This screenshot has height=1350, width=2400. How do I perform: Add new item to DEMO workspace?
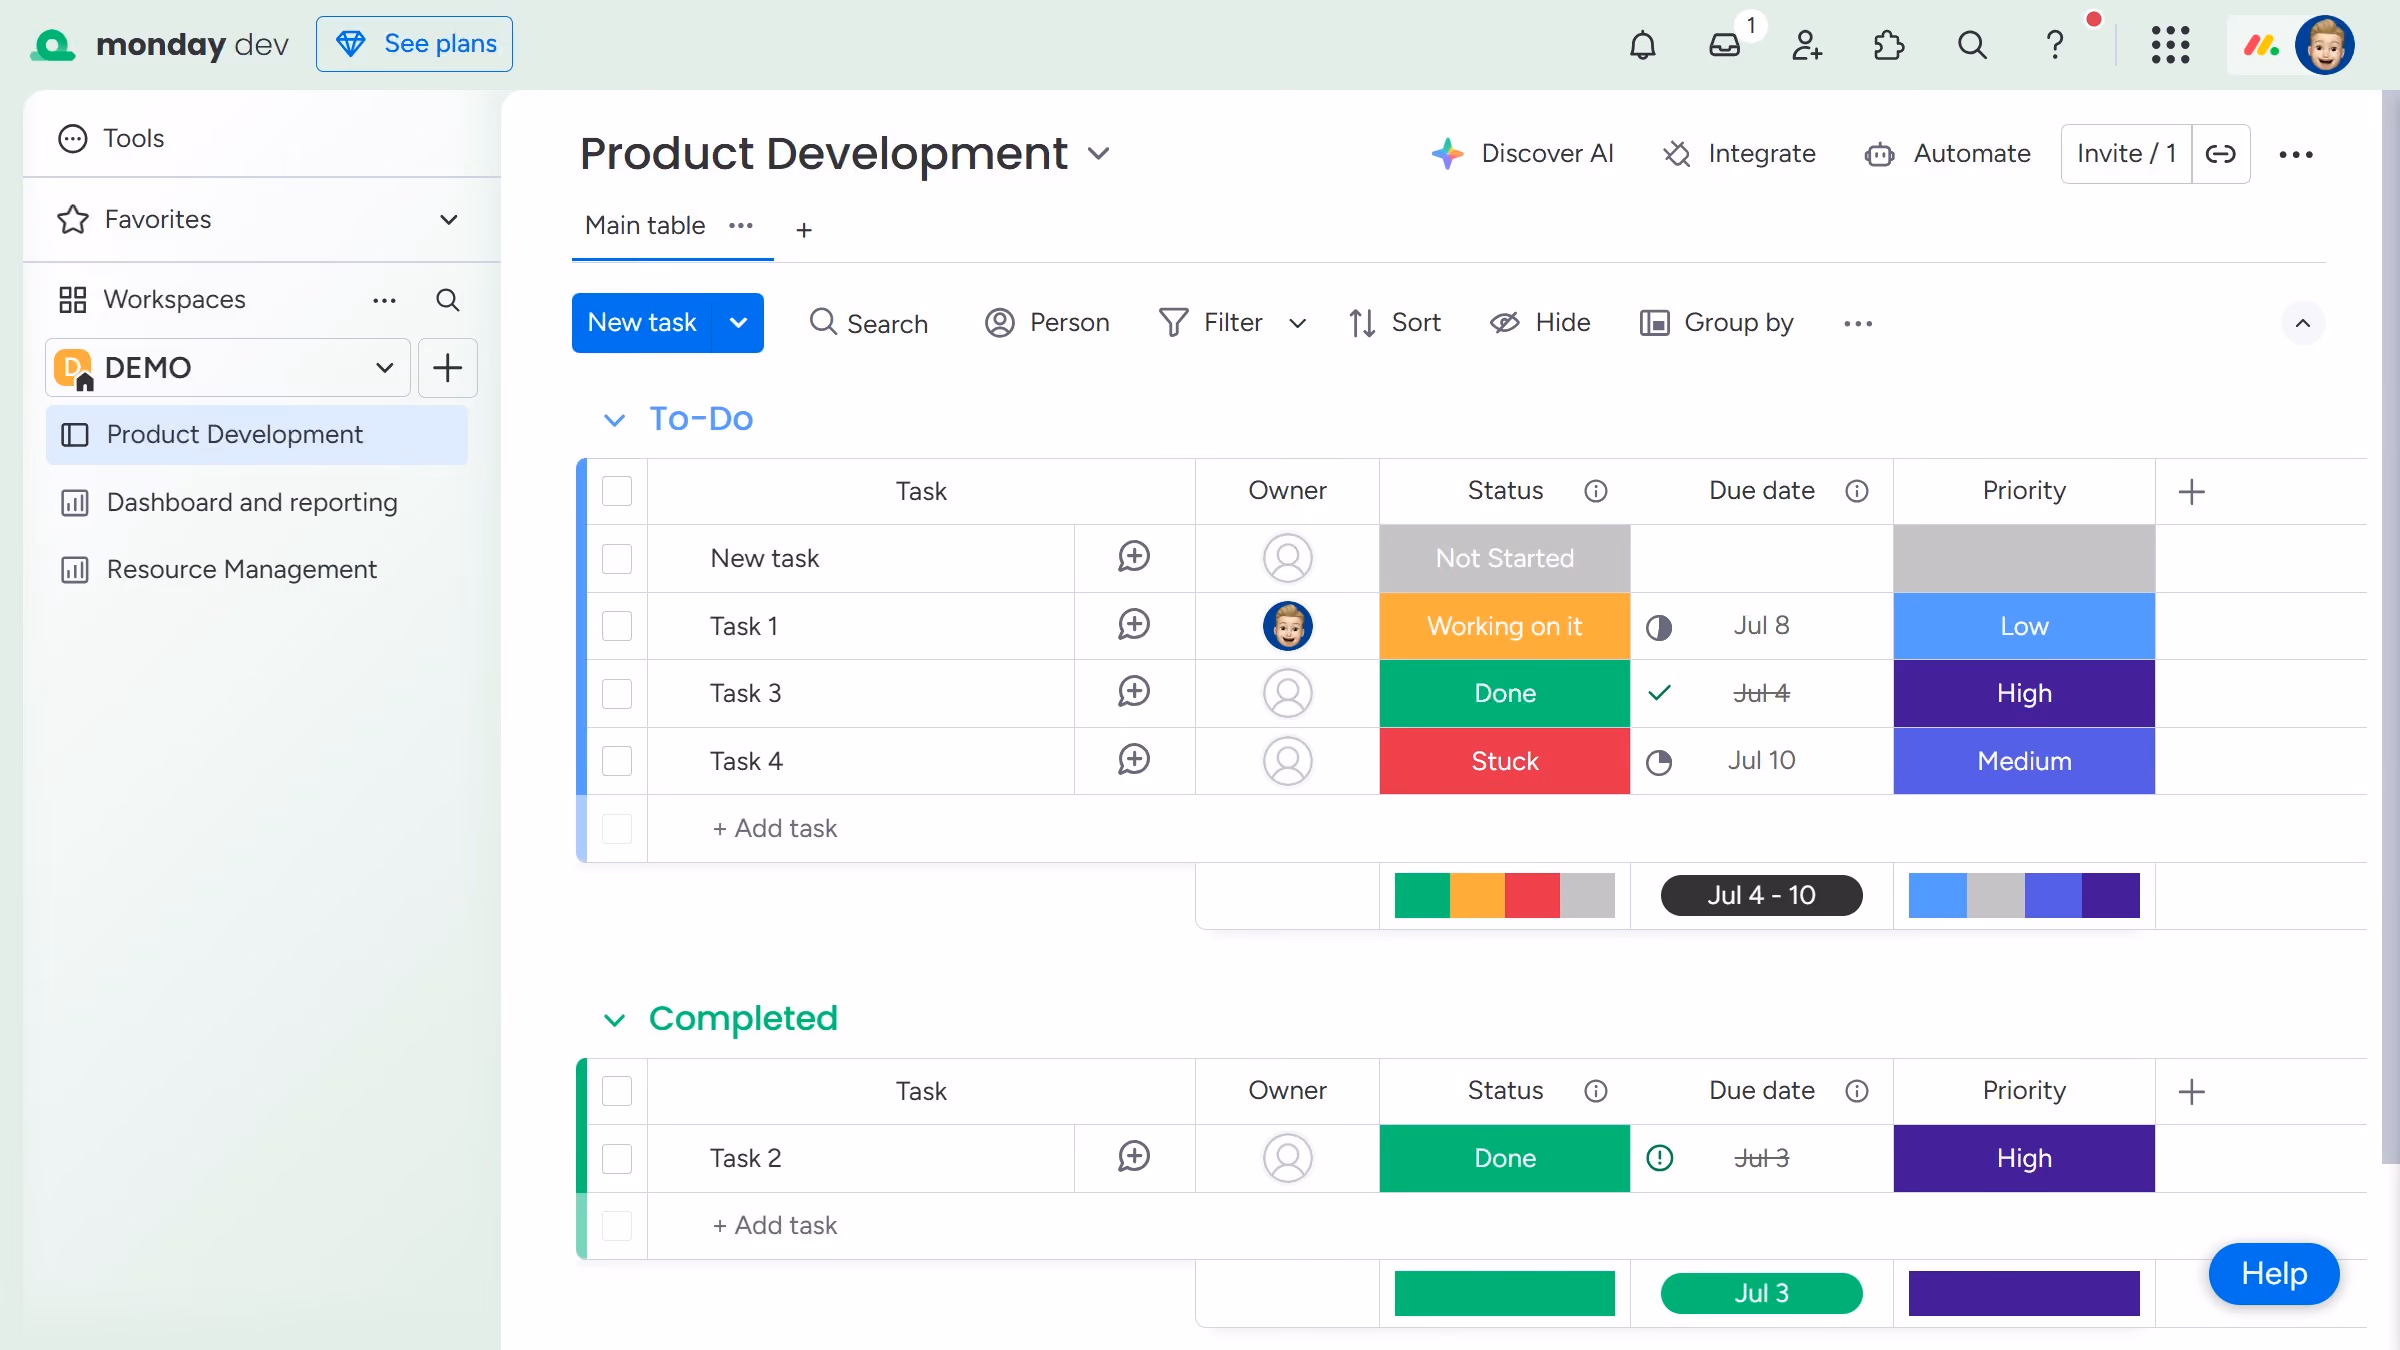coord(447,368)
